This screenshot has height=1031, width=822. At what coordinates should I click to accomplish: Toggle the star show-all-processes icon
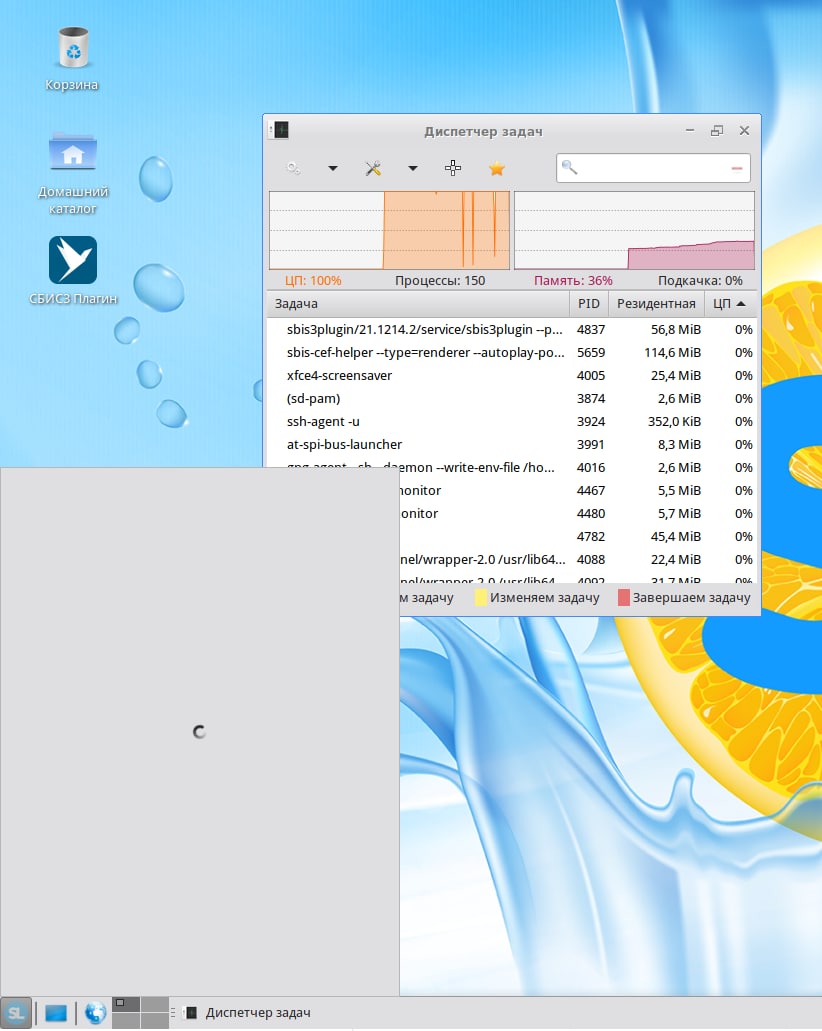tap(496, 168)
